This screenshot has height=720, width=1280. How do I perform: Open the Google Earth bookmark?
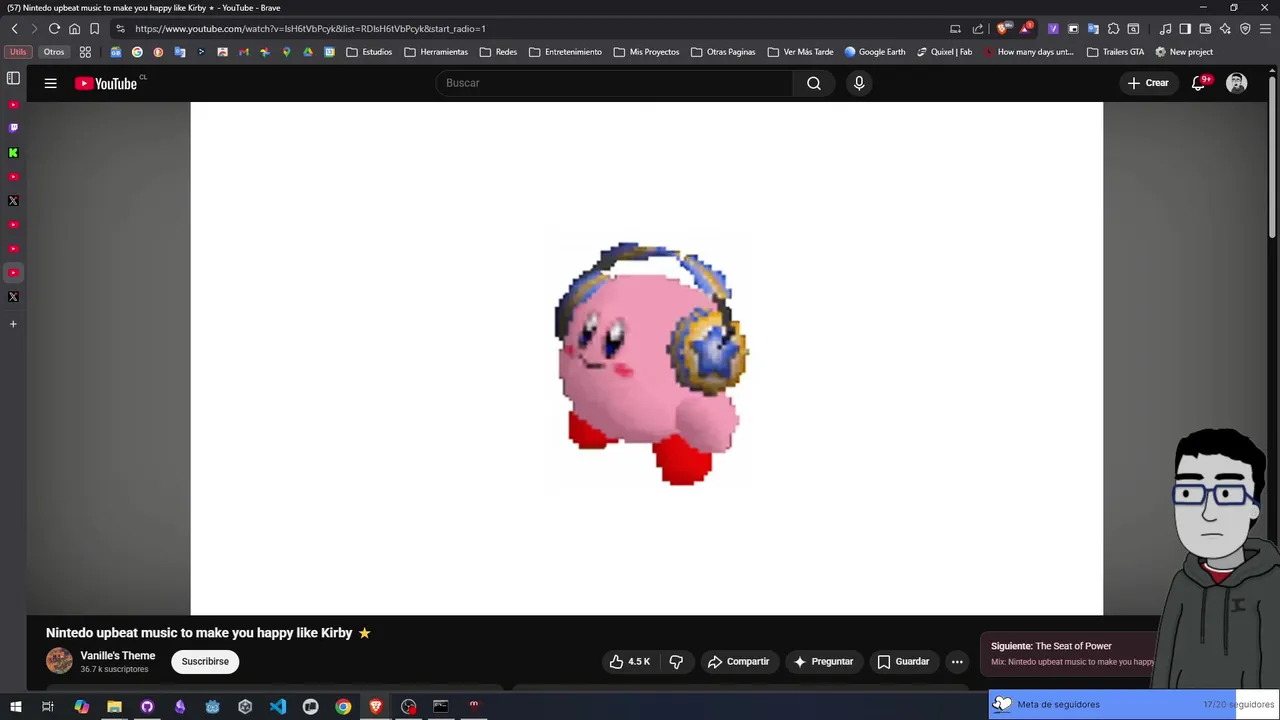click(x=875, y=52)
